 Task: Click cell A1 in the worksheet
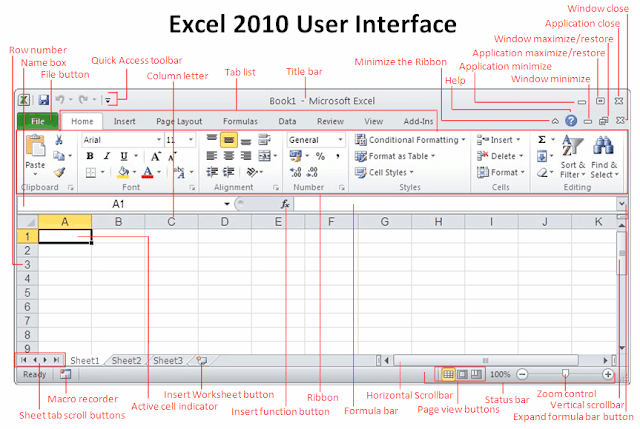point(65,236)
